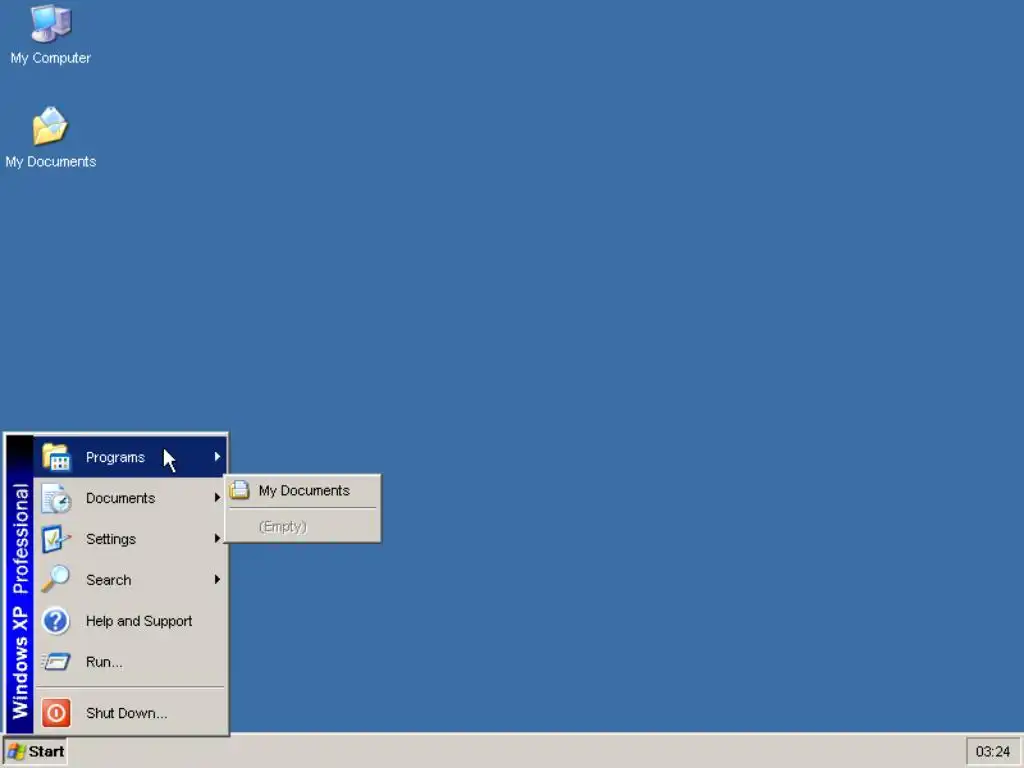Click the red Shut Down power icon
The height and width of the screenshot is (768, 1024).
point(56,712)
